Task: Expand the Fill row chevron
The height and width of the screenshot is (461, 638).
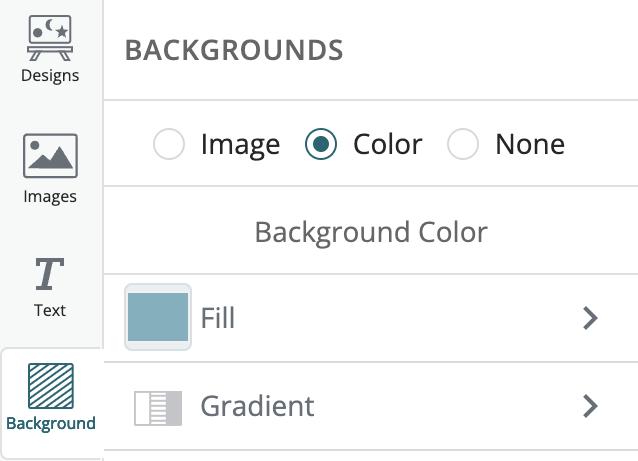Action: point(590,318)
